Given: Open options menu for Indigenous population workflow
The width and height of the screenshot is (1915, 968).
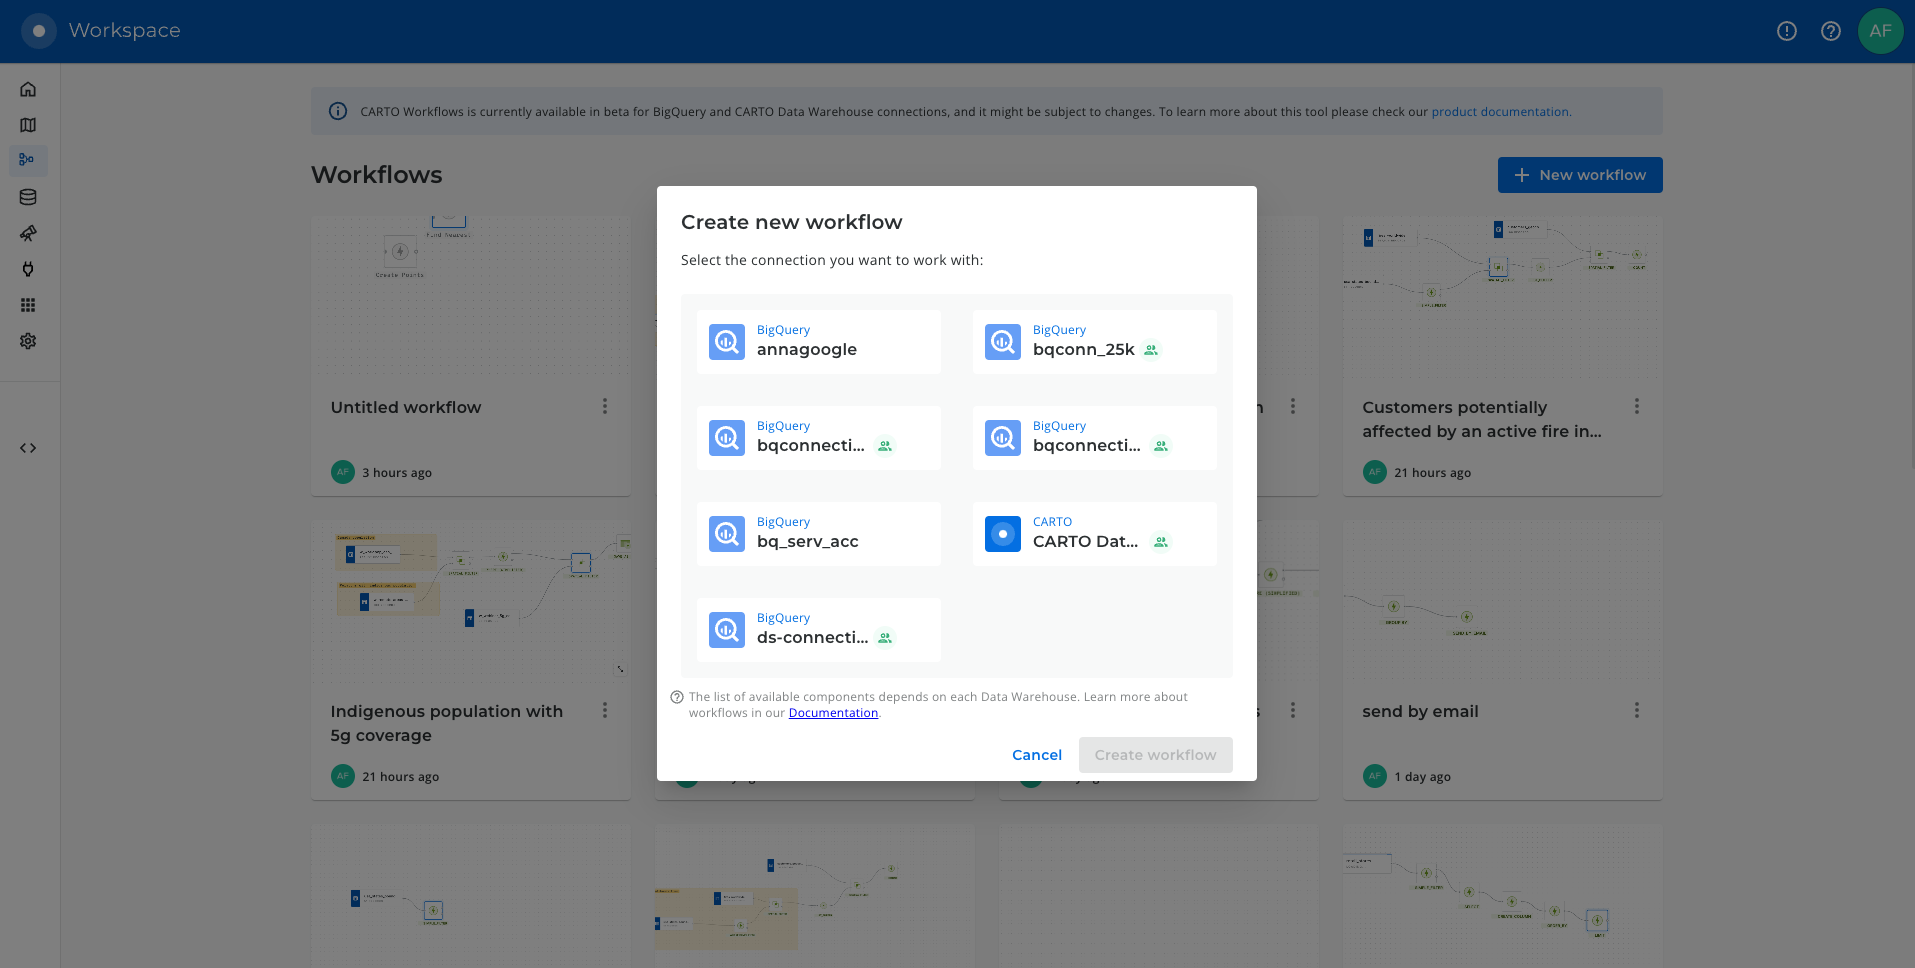Looking at the screenshot, I should (x=604, y=710).
